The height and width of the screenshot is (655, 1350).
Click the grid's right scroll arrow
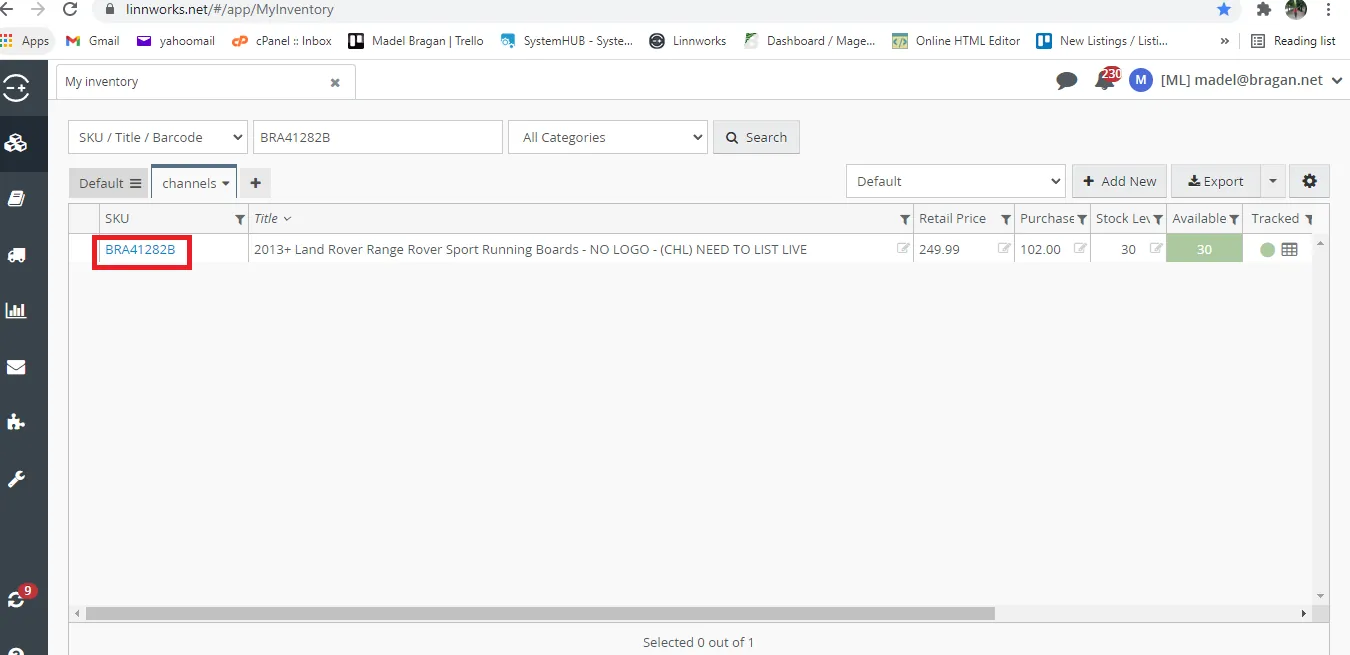point(1303,614)
